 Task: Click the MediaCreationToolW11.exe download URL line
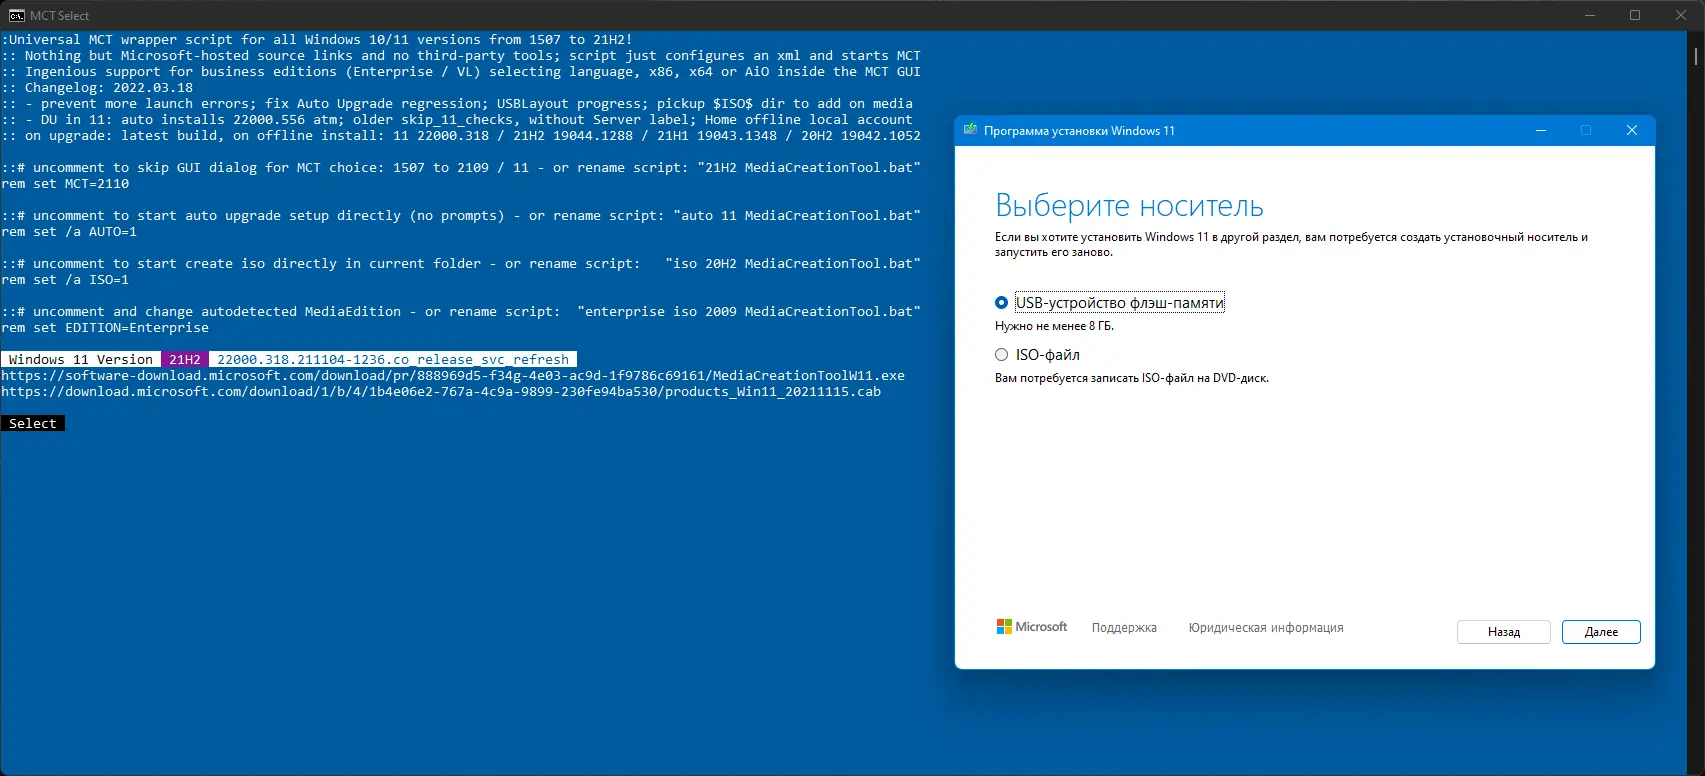pos(453,376)
